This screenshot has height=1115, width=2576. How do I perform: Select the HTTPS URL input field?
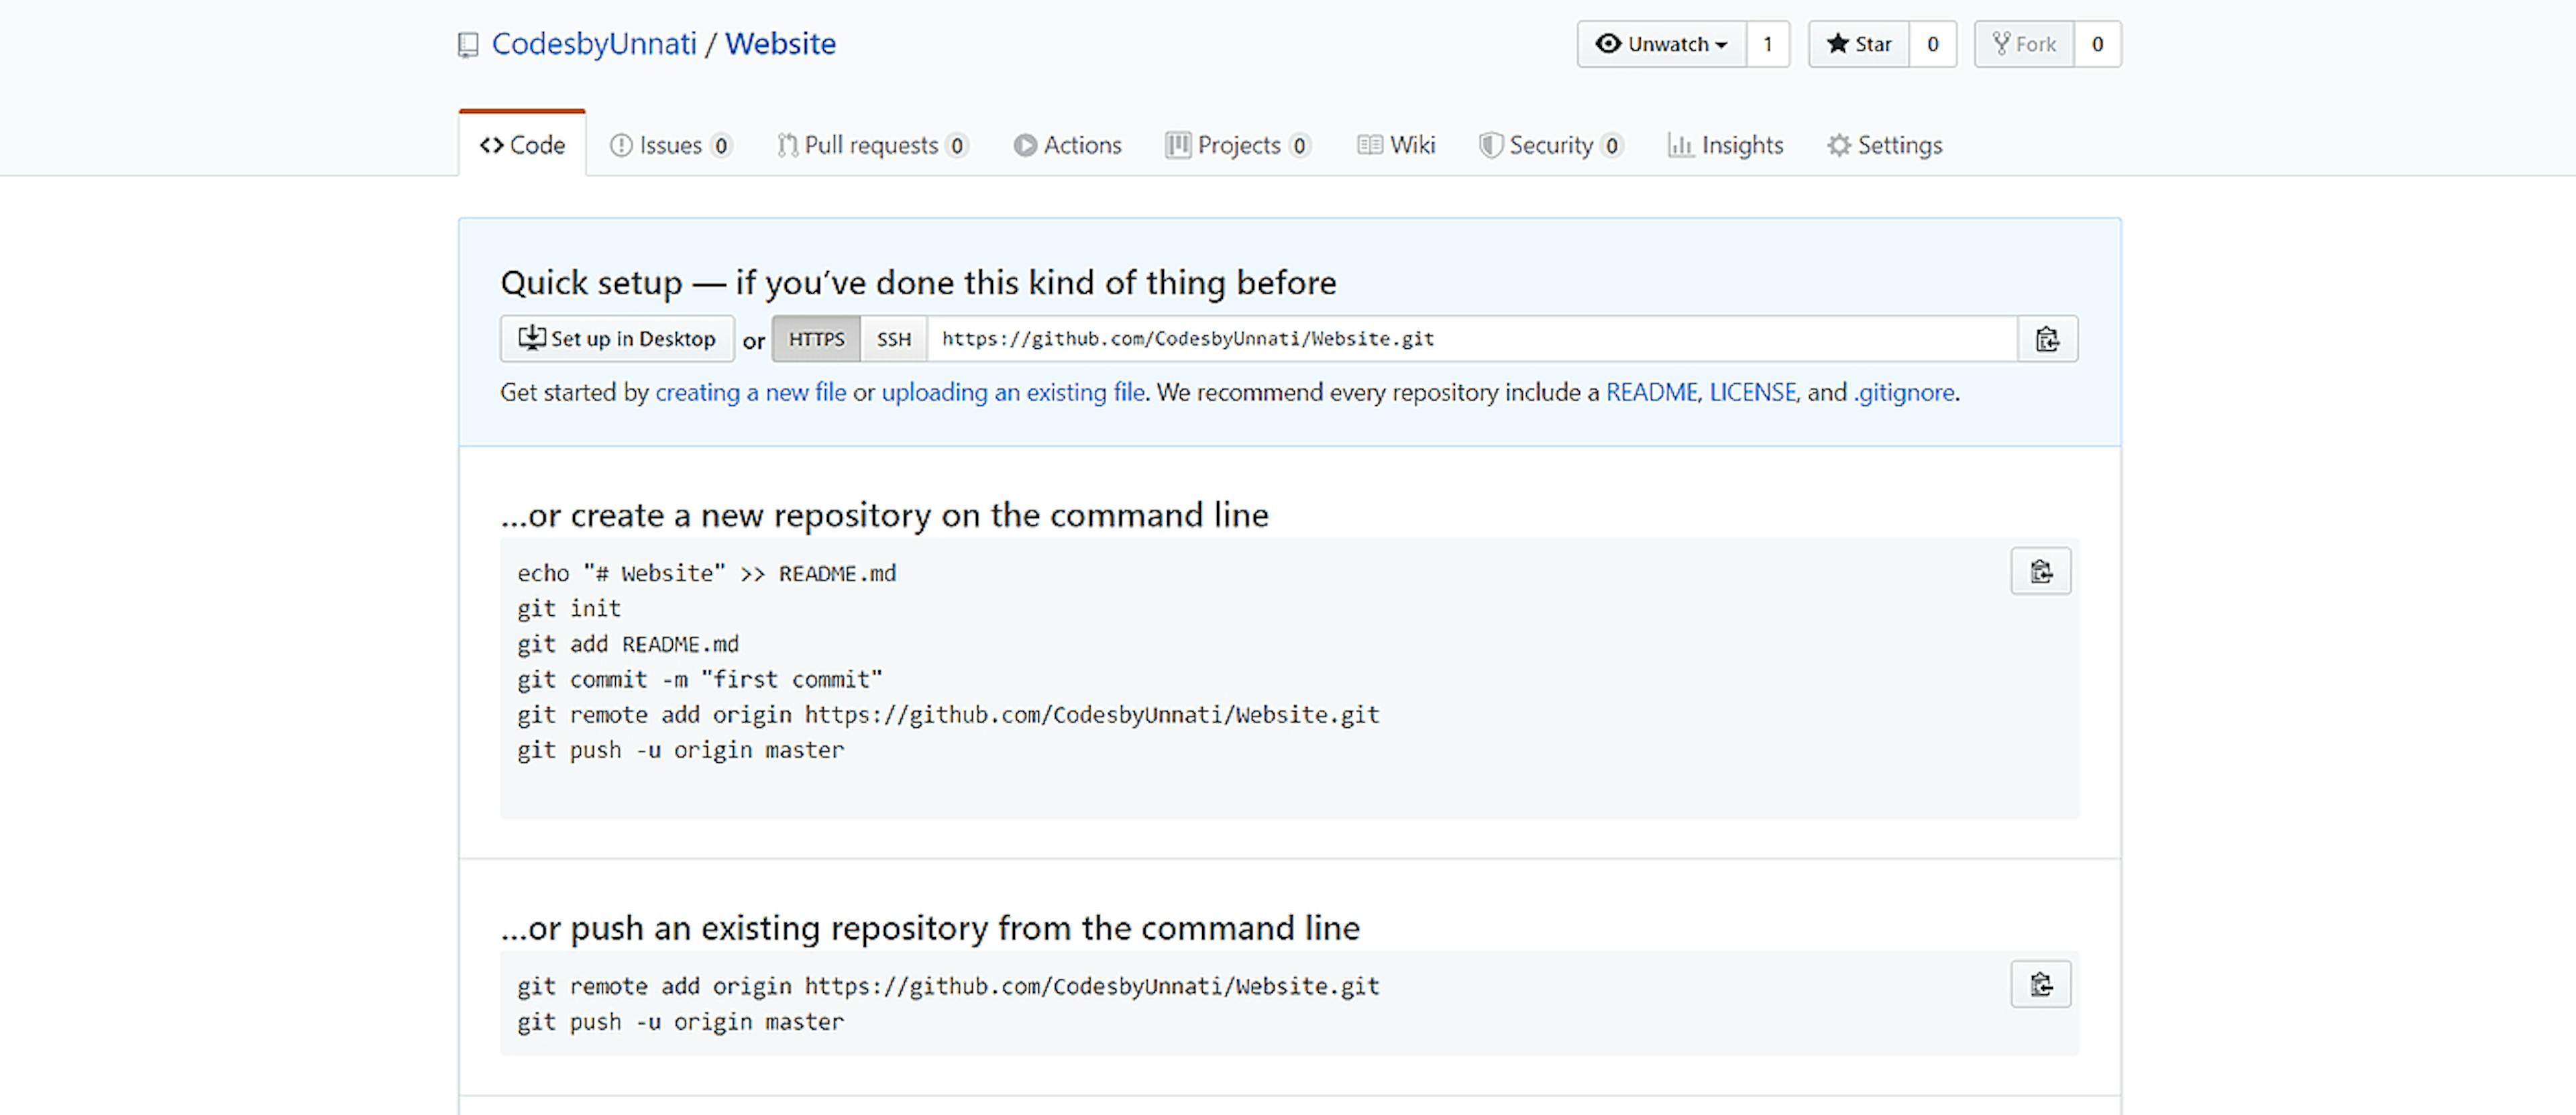pyautogui.click(x=1474, y=338)
